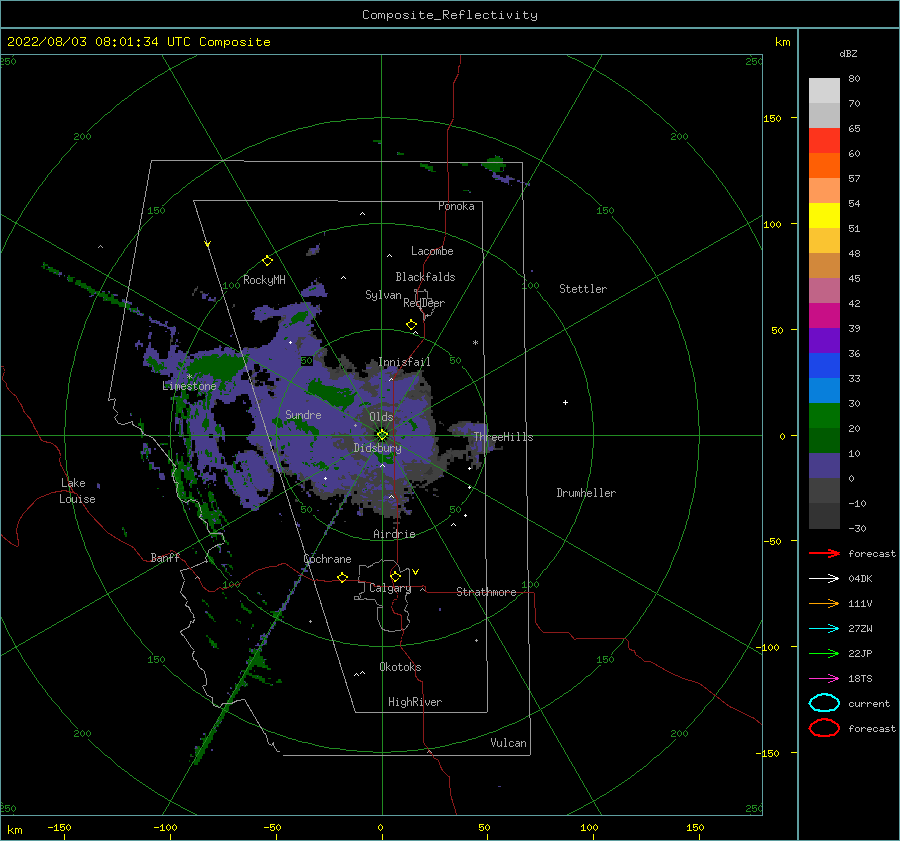Click the magenta 18TS arrow icon

[x=824, y=679]
